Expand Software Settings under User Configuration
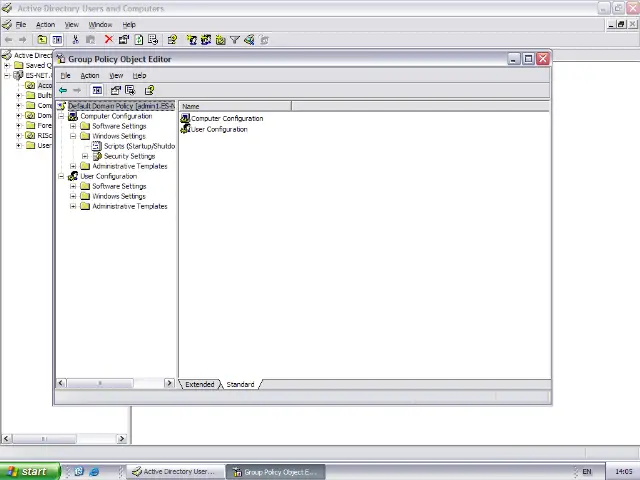The width and height of the screenshot is (640, 480). (x=73, y=186)
